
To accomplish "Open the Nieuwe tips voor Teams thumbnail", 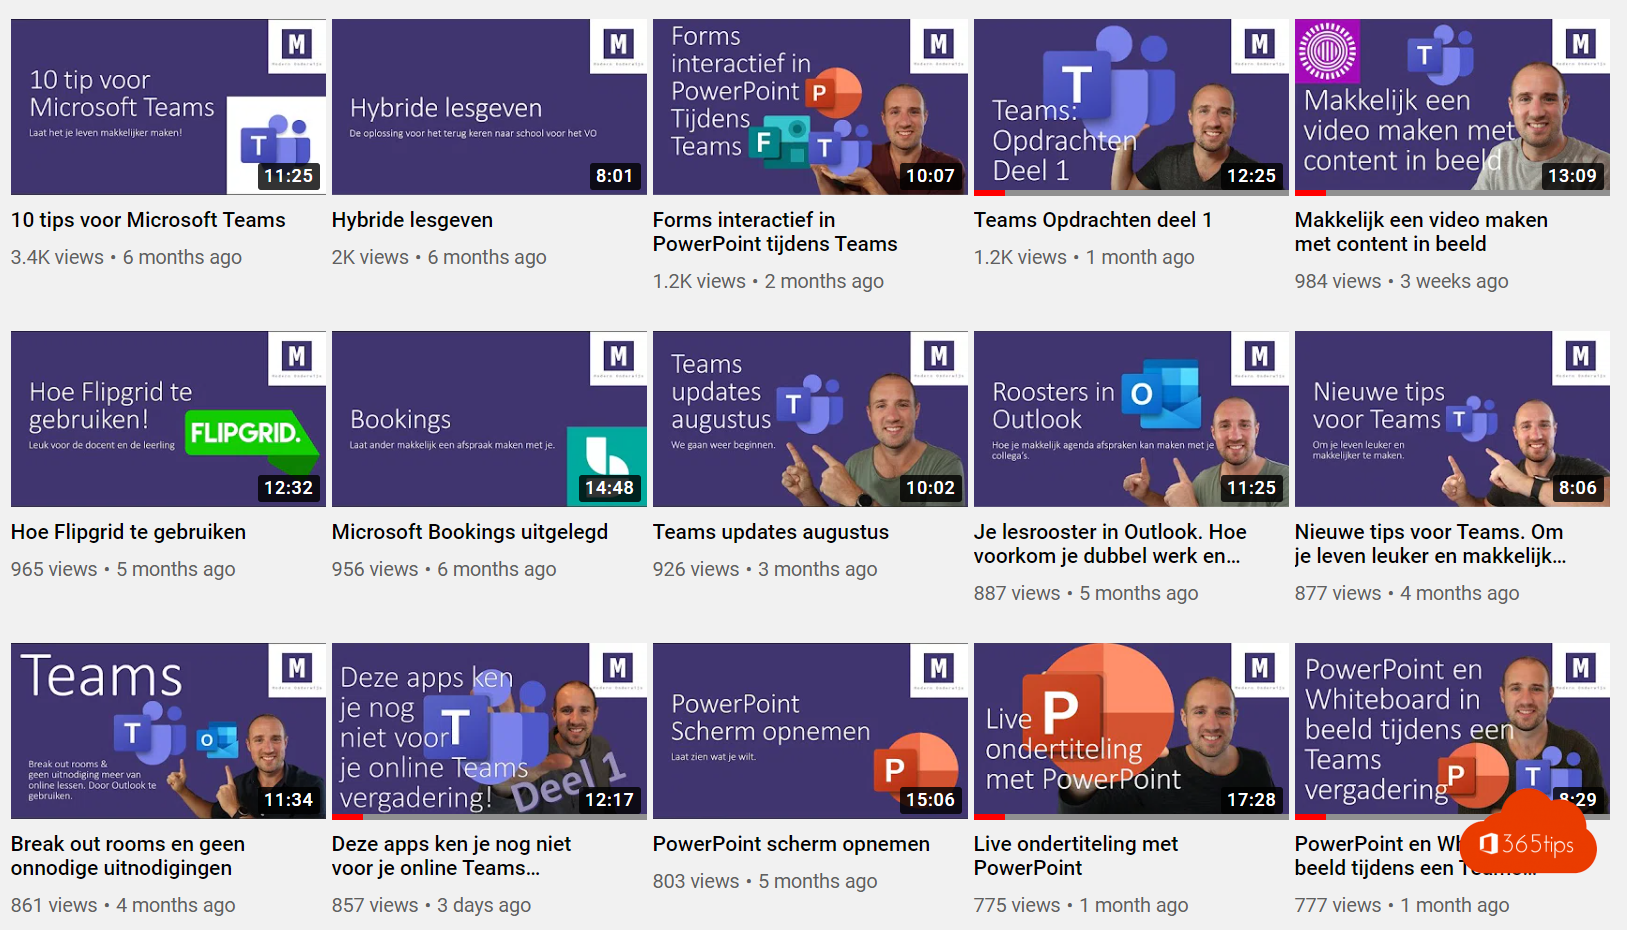I will tap(1452, 419).
